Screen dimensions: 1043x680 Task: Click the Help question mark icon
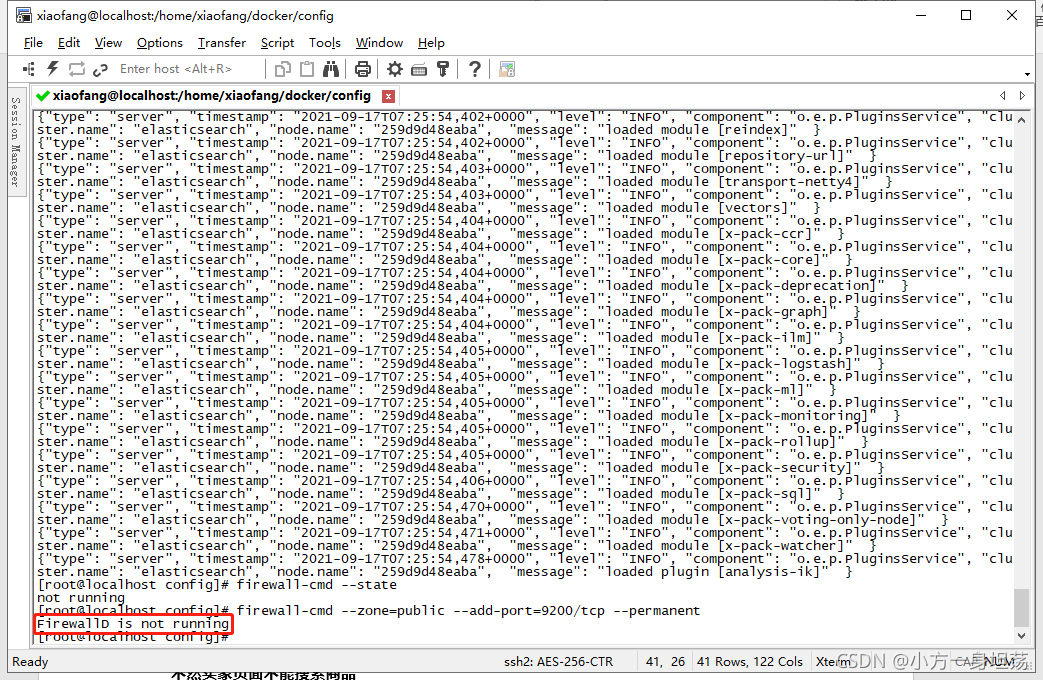coord(474,69)
